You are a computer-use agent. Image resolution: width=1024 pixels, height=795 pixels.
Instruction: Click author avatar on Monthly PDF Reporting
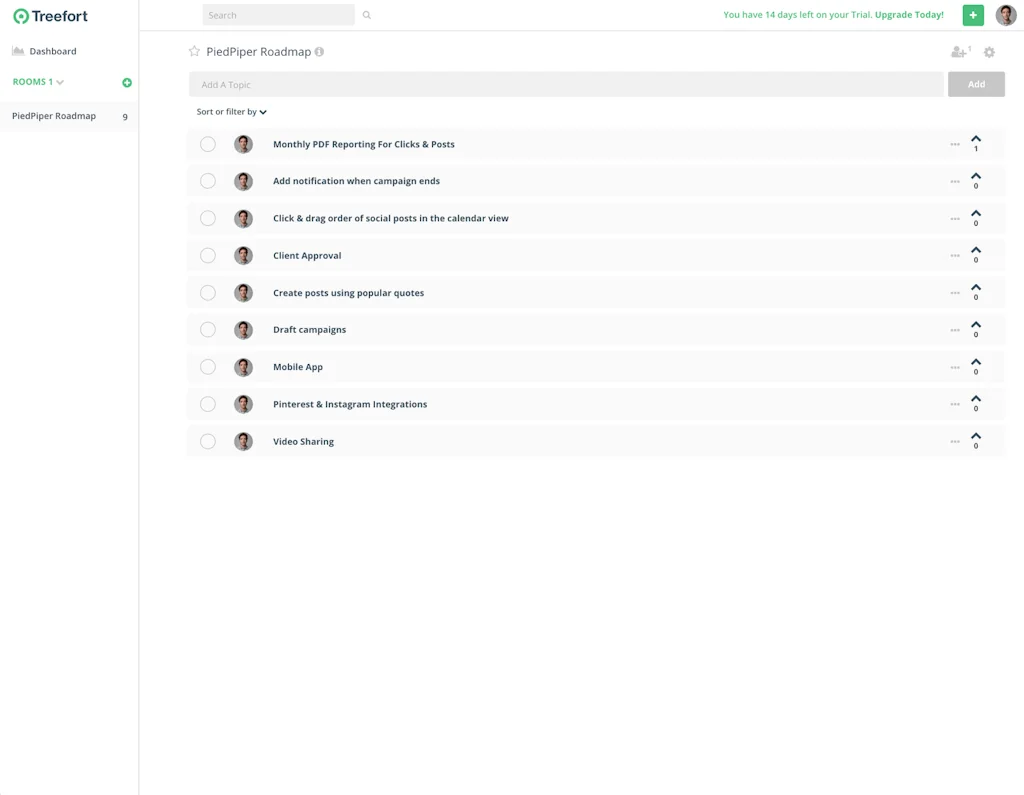point(244,144)
